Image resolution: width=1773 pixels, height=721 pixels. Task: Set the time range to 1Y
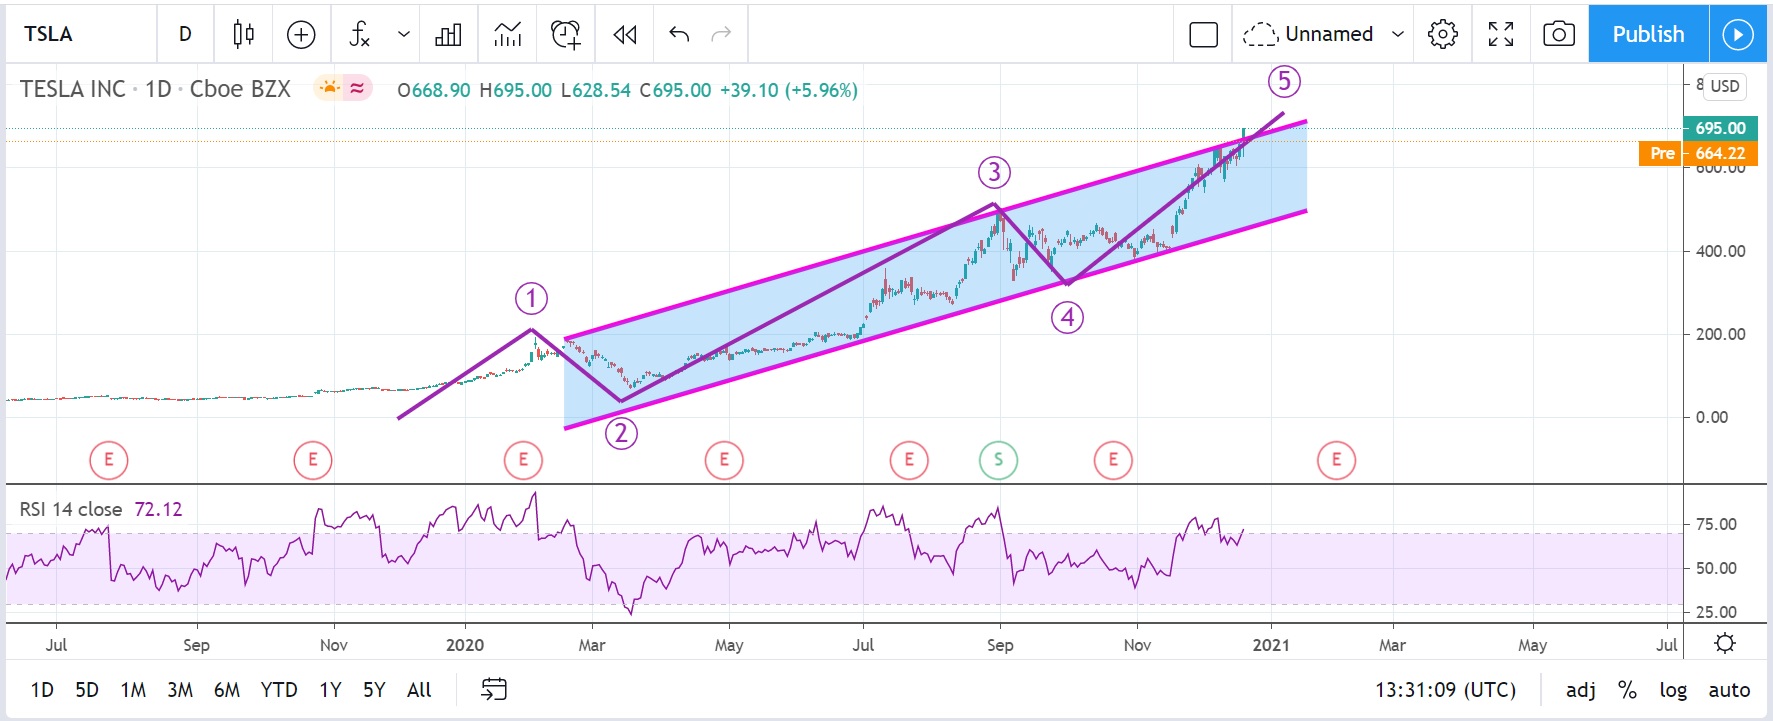pyautogui.click(x=330, y=690)
